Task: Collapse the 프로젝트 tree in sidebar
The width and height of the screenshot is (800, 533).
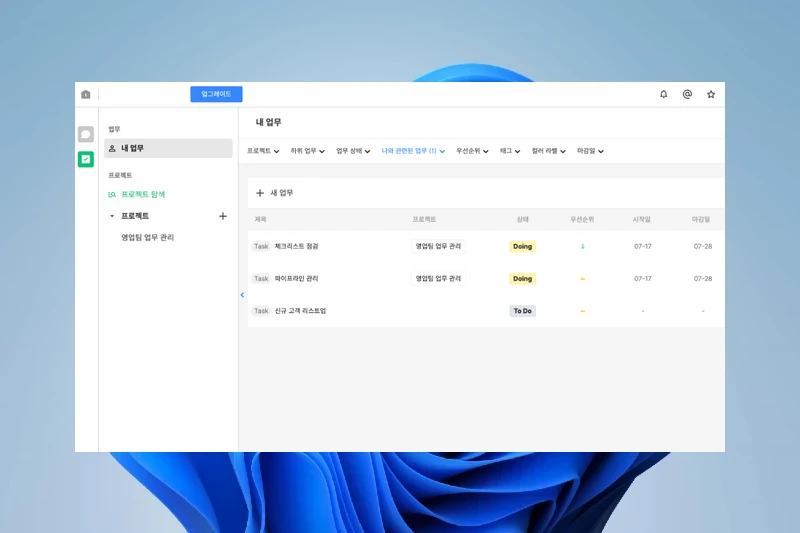Action: pos(112,216)
